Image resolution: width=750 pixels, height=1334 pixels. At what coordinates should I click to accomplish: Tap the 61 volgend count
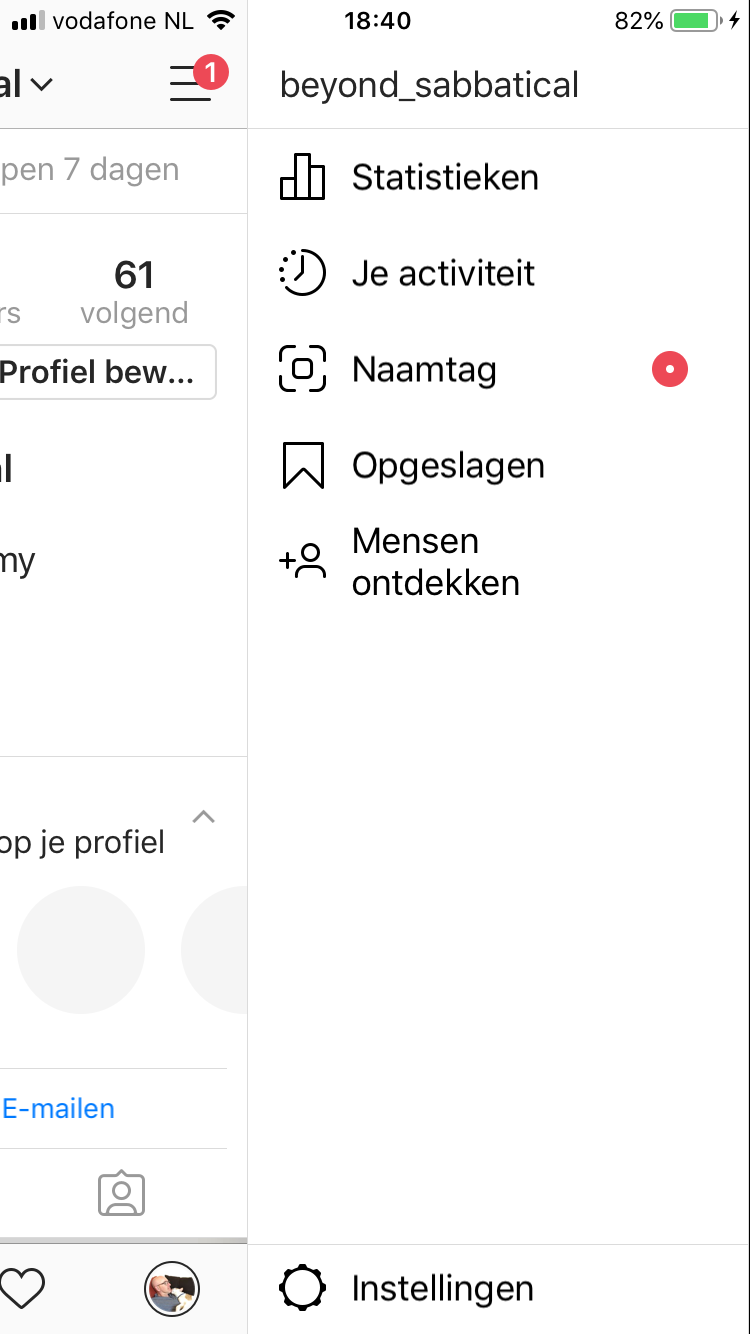pyautogui.click(x=134, y=290)
